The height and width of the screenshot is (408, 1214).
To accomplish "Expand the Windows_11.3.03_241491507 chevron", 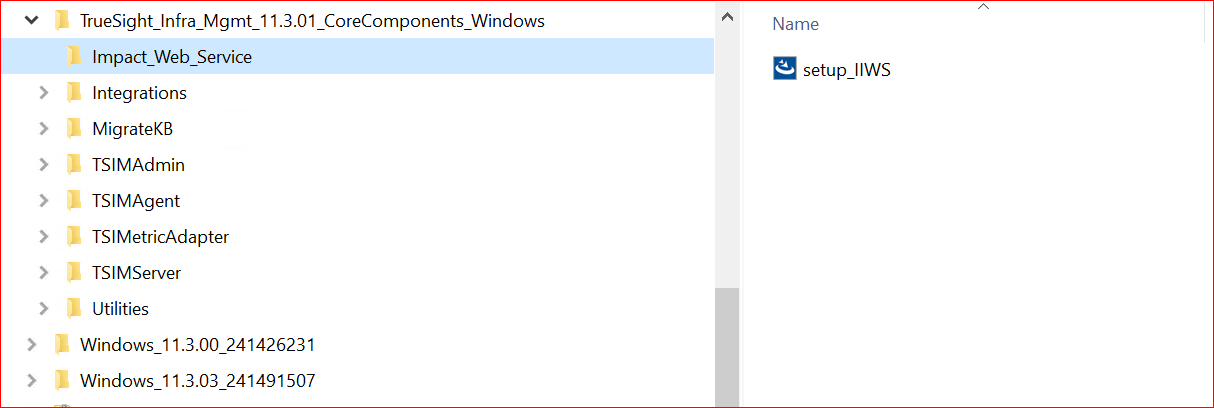I will coord(32,381).
